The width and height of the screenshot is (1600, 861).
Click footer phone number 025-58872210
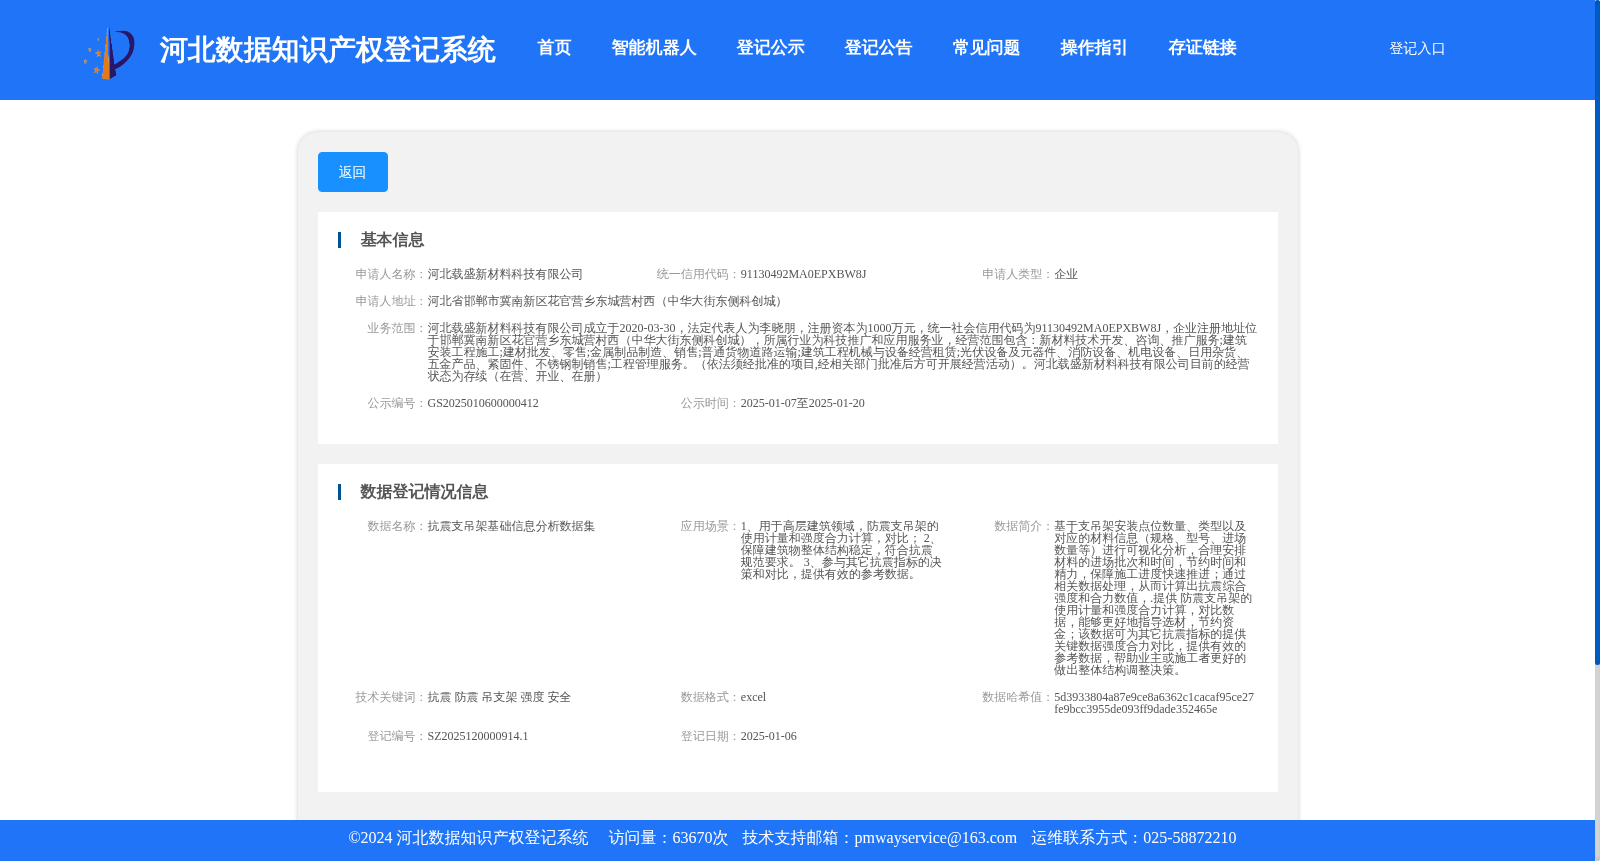click(x=1189, y=838)
